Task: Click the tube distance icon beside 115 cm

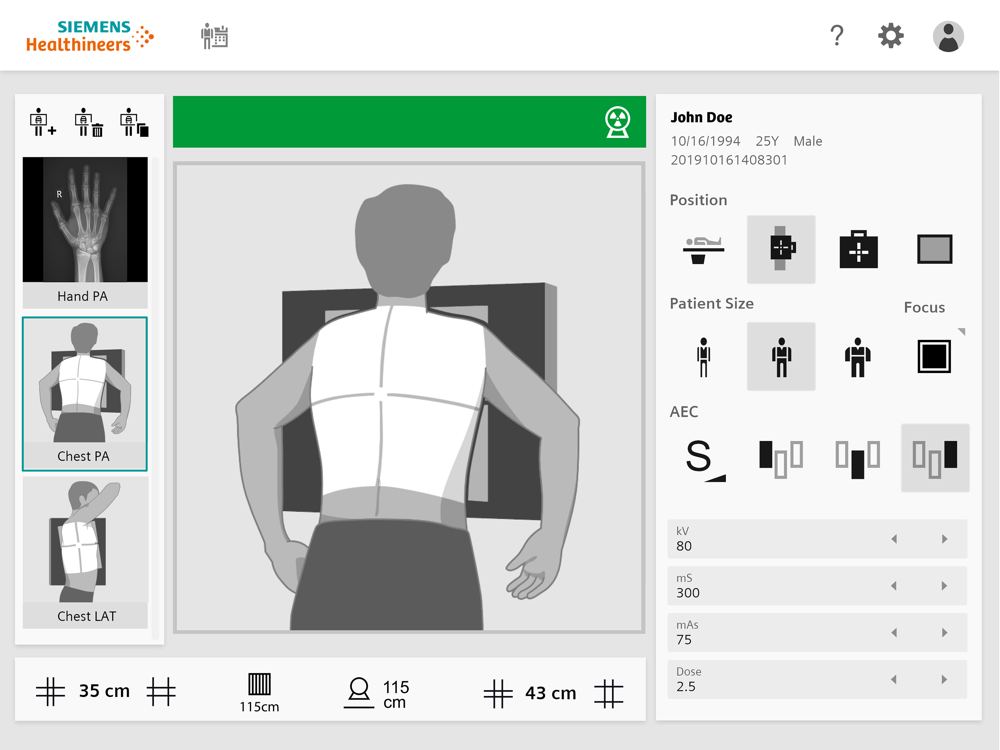Action: coord(359,693)
